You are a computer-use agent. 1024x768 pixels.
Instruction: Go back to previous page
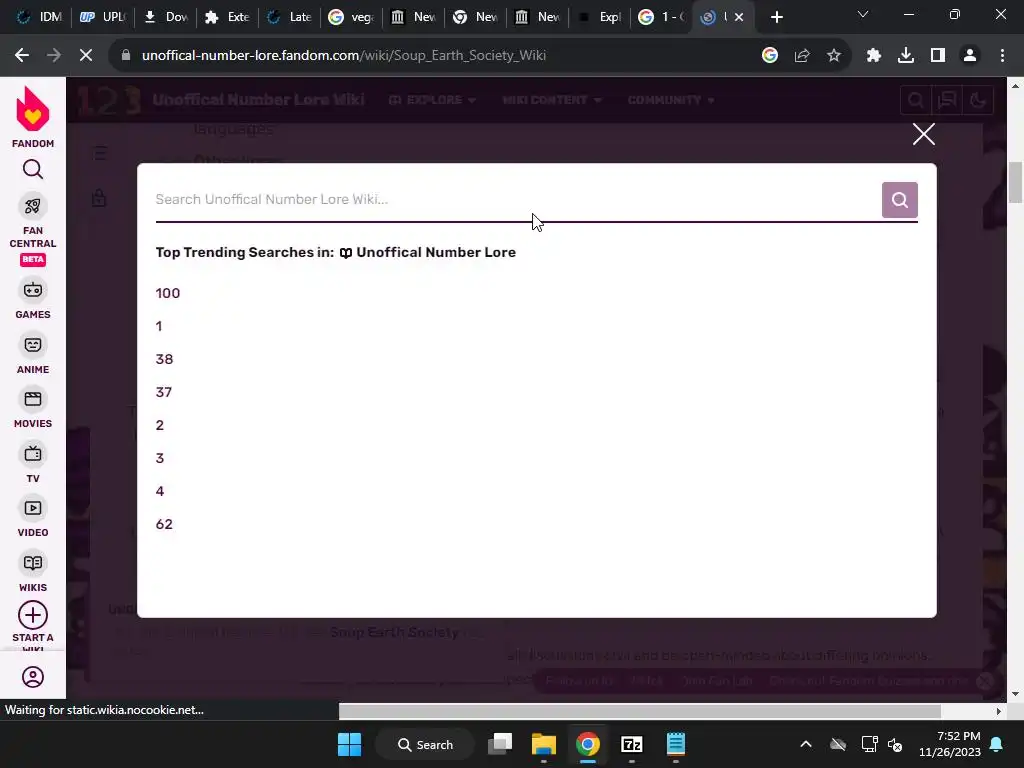(22, 56)
